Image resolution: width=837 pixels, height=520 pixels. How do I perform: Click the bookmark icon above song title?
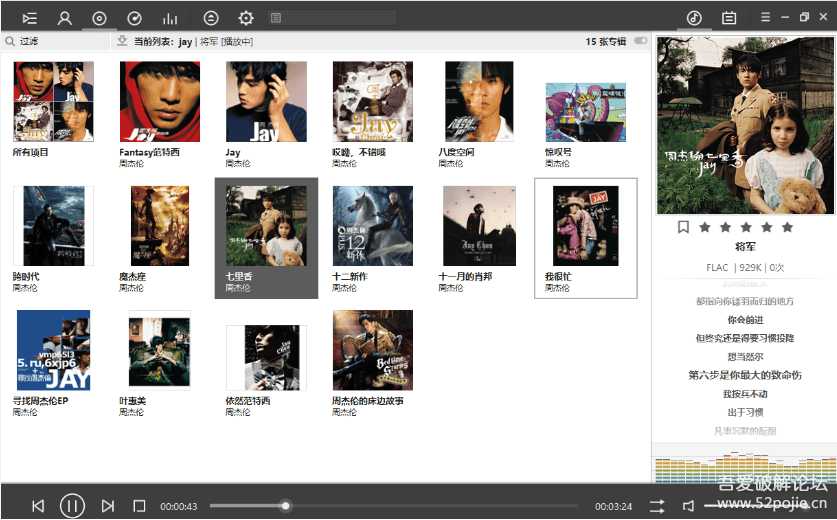[x=683, y=227]
